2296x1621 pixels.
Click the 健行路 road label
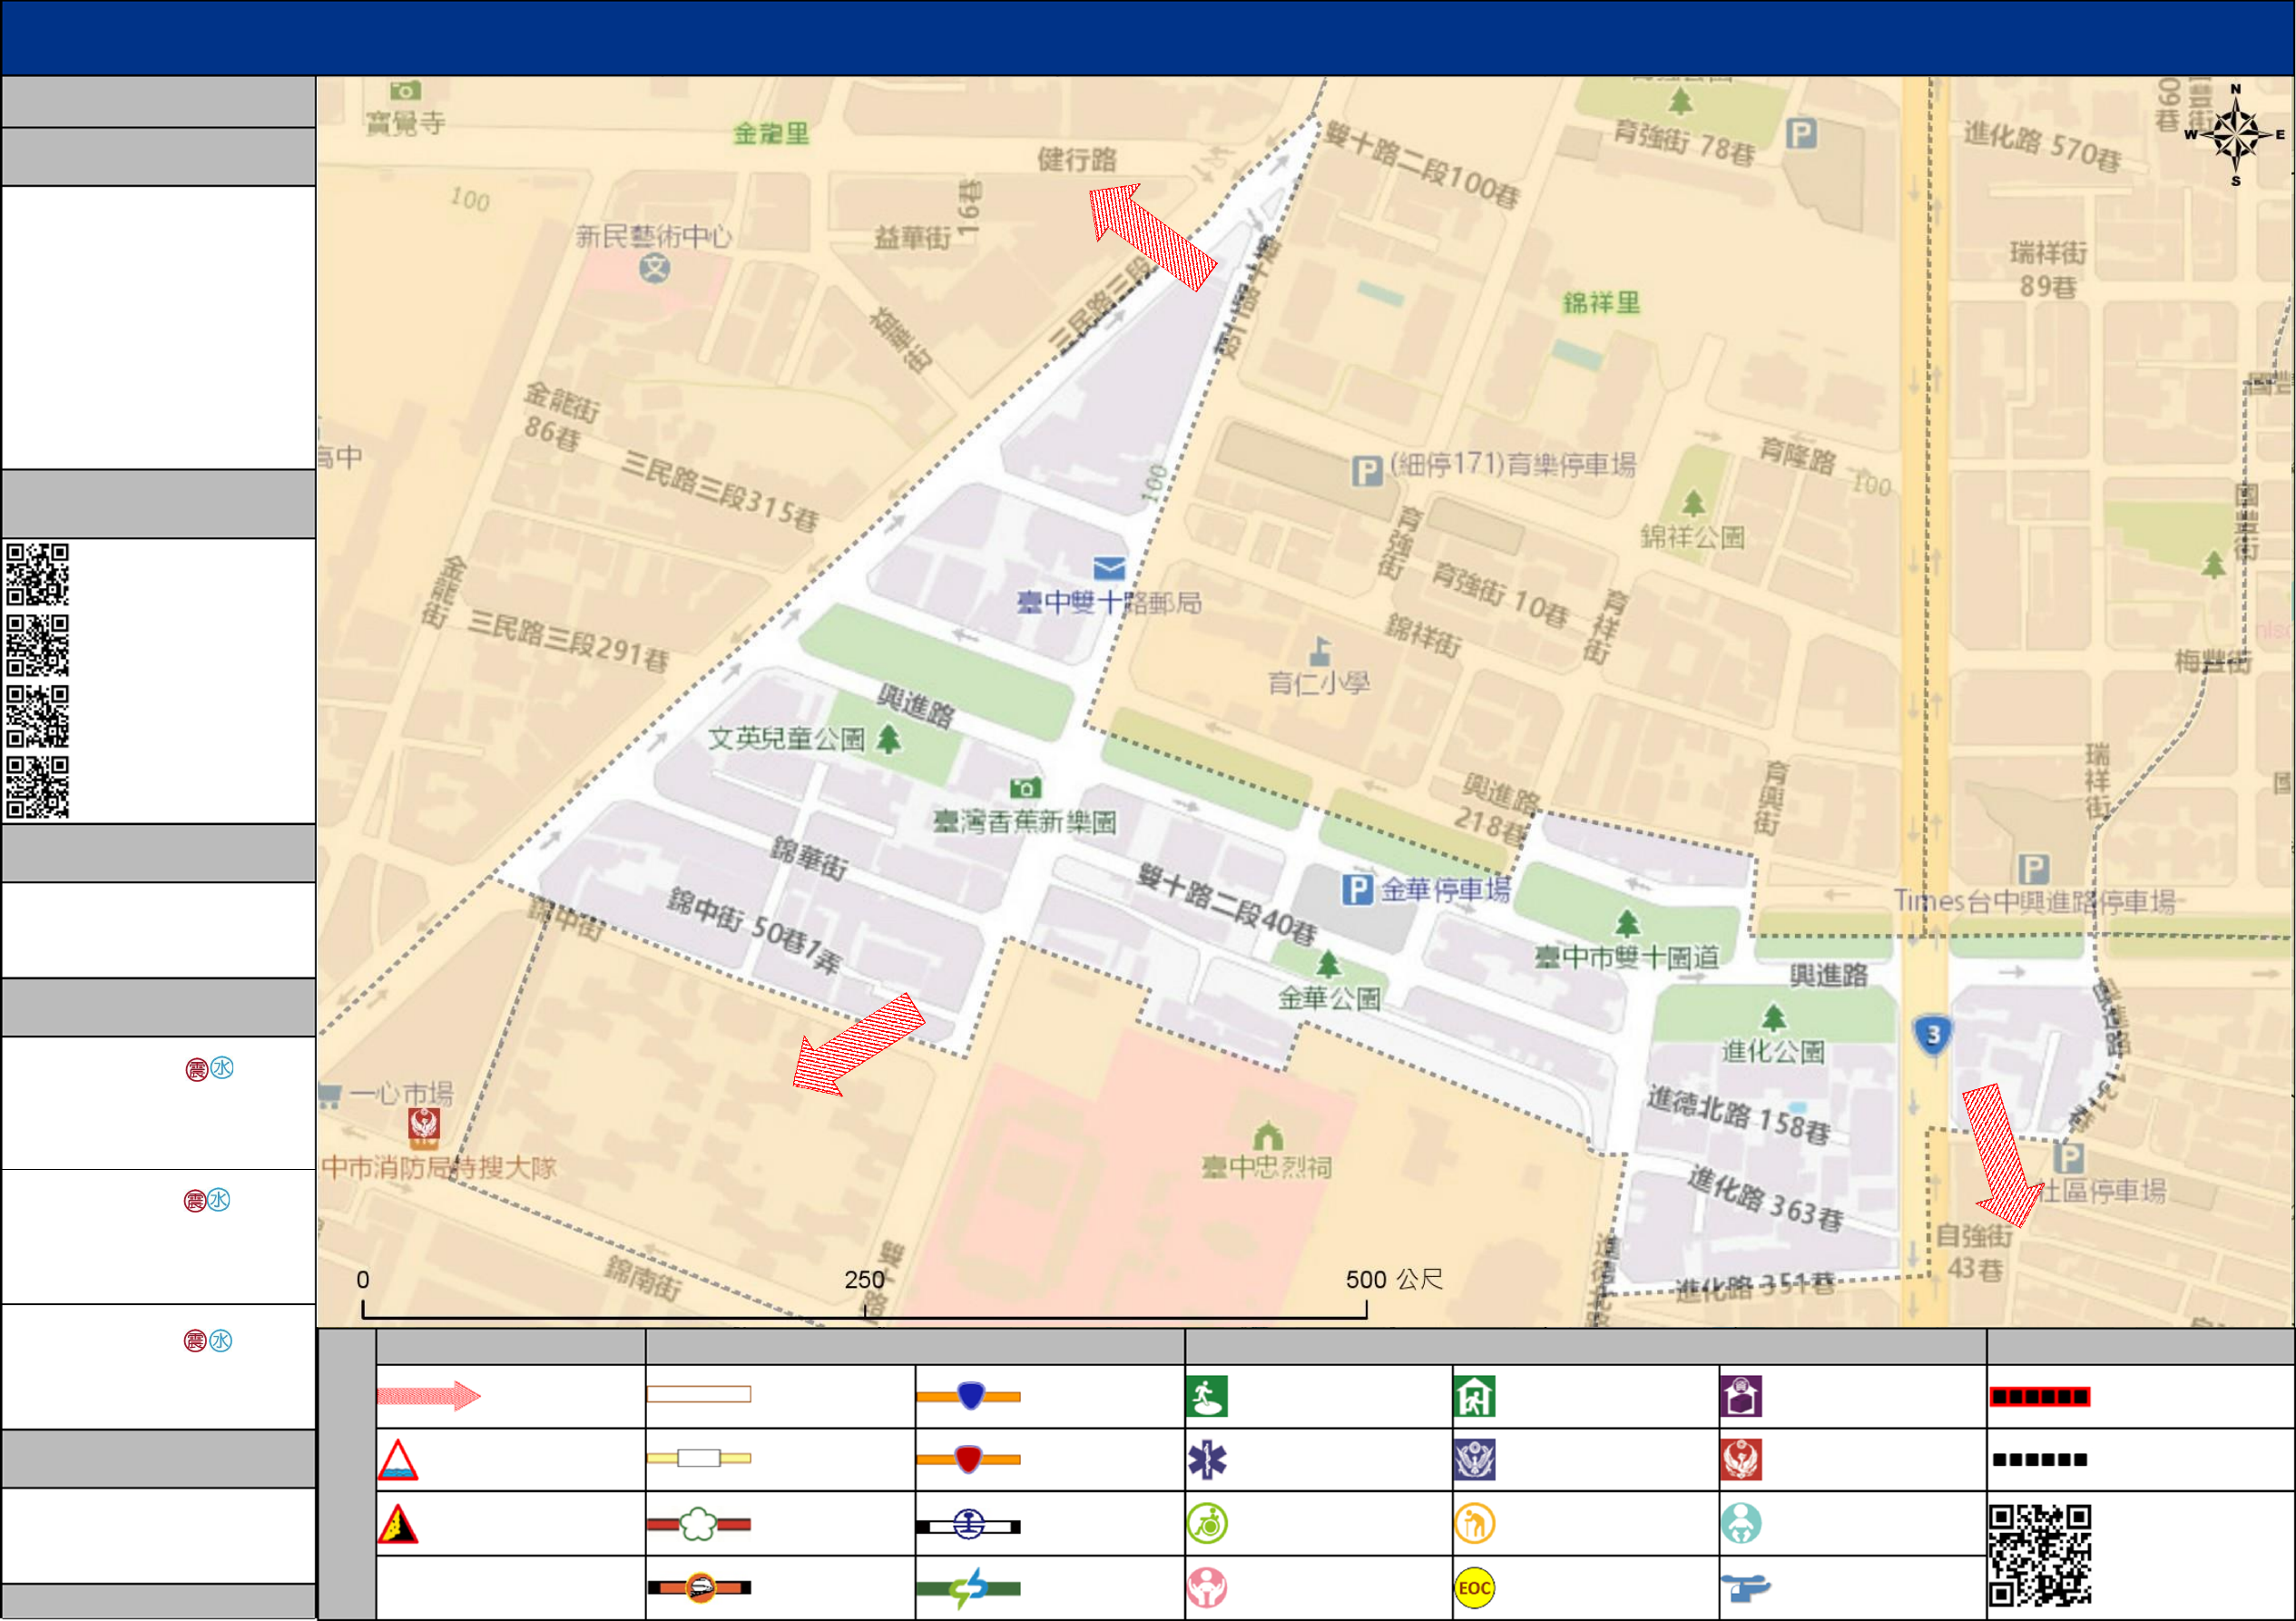coord(1077,159)
